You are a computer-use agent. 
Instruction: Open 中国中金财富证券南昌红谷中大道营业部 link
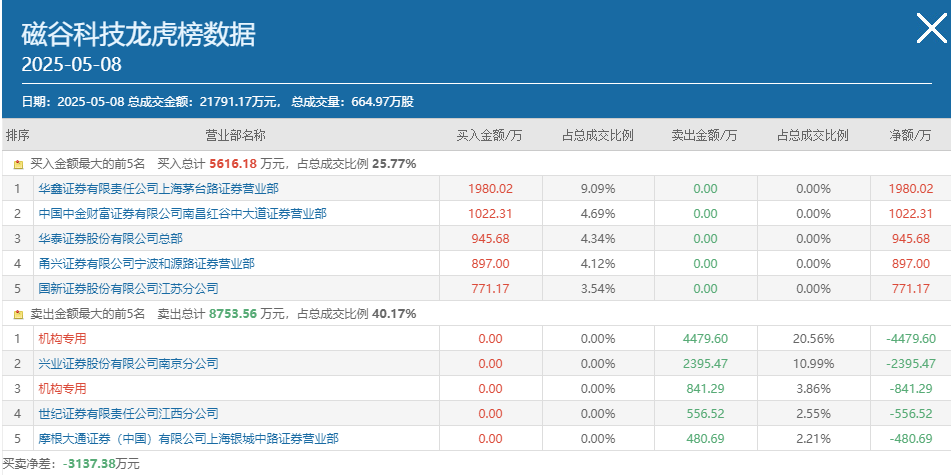click(x=182, y=214)
